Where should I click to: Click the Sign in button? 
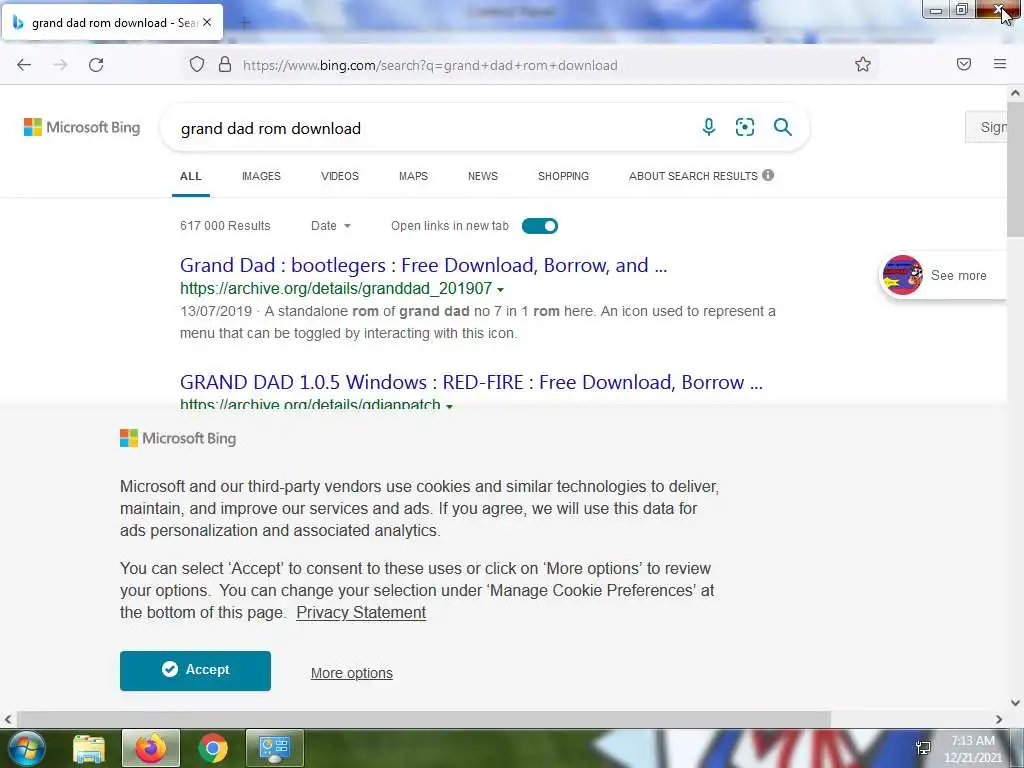[987, 127]
